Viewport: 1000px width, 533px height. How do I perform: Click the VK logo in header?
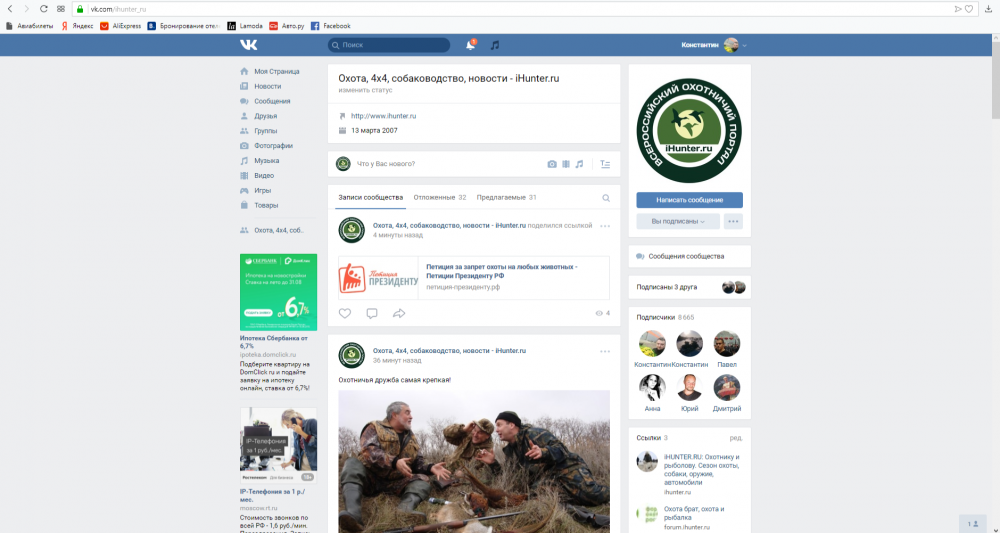tap(248, 45)
